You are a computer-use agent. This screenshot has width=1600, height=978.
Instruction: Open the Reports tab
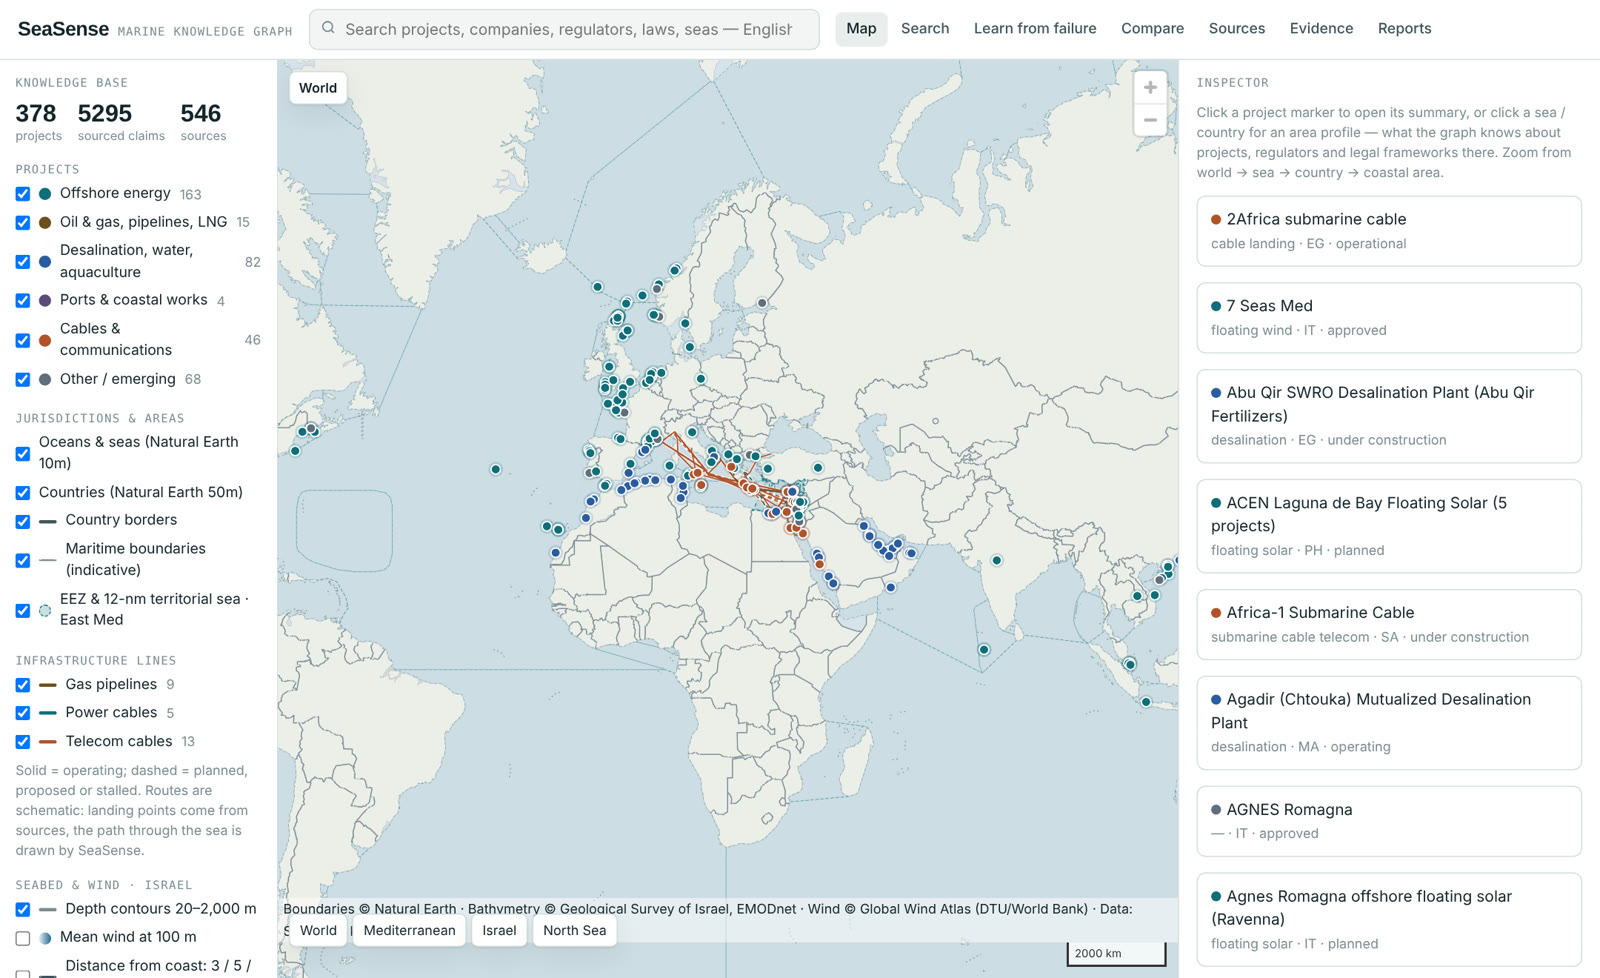(1404, 29)
